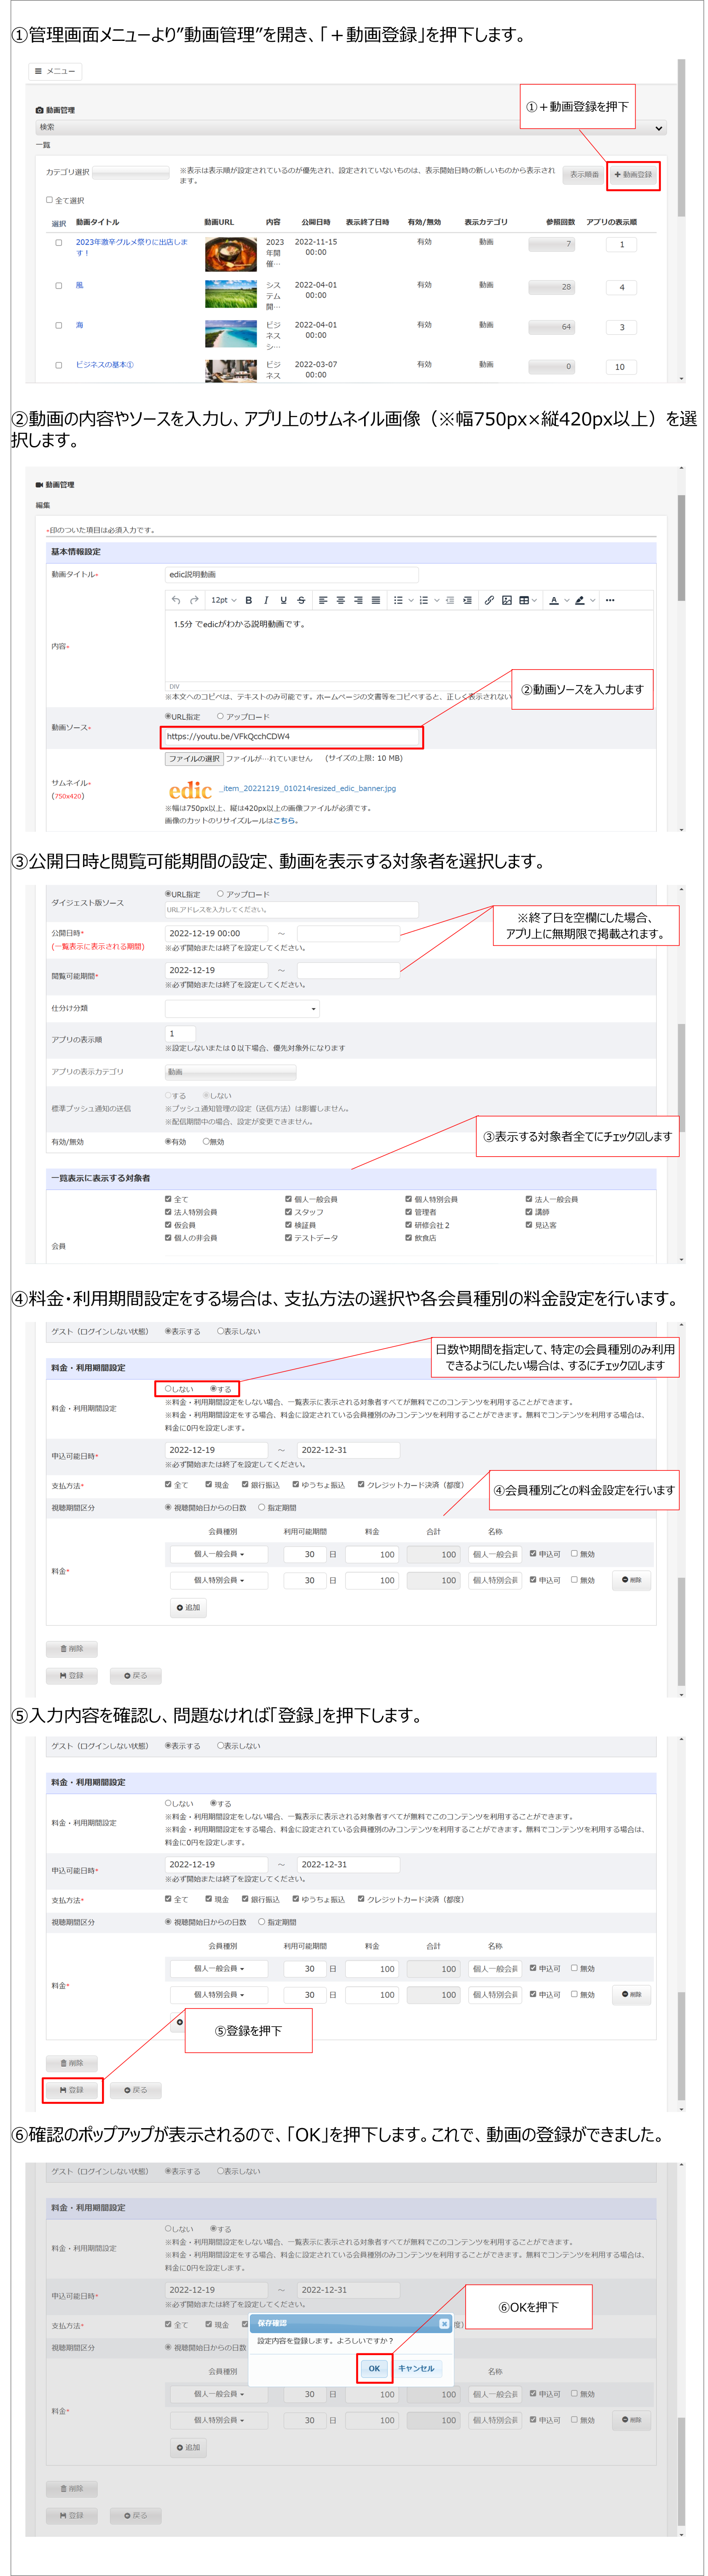Toggle underline formatting in the editor
The width and height of the screenshot is (708, 2576).
(x=284, y=600)
